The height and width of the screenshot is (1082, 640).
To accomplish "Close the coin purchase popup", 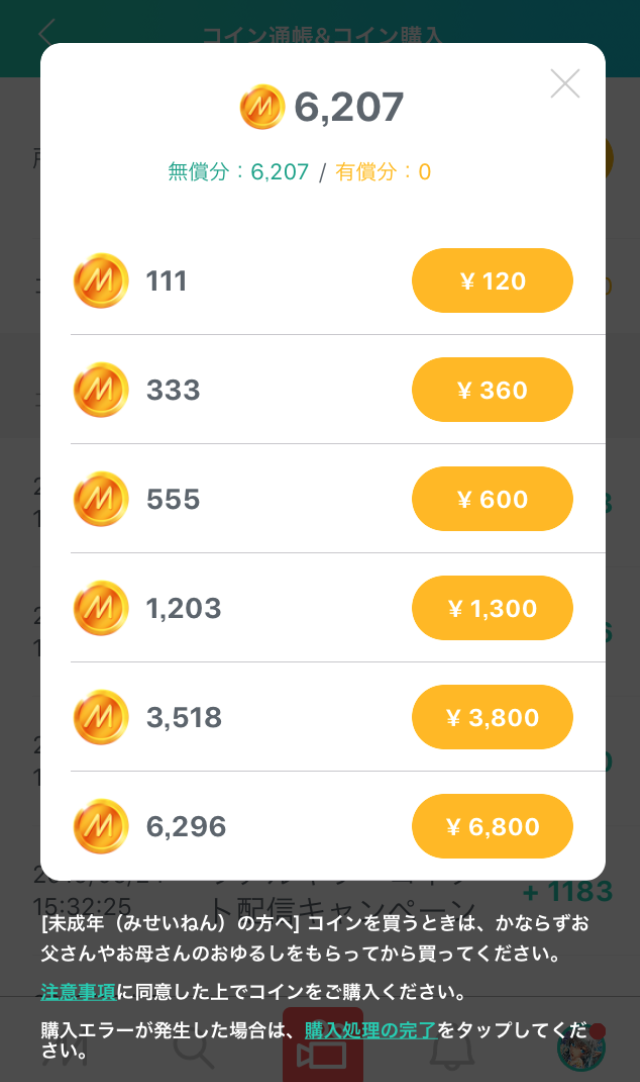I will pos(565,84).
